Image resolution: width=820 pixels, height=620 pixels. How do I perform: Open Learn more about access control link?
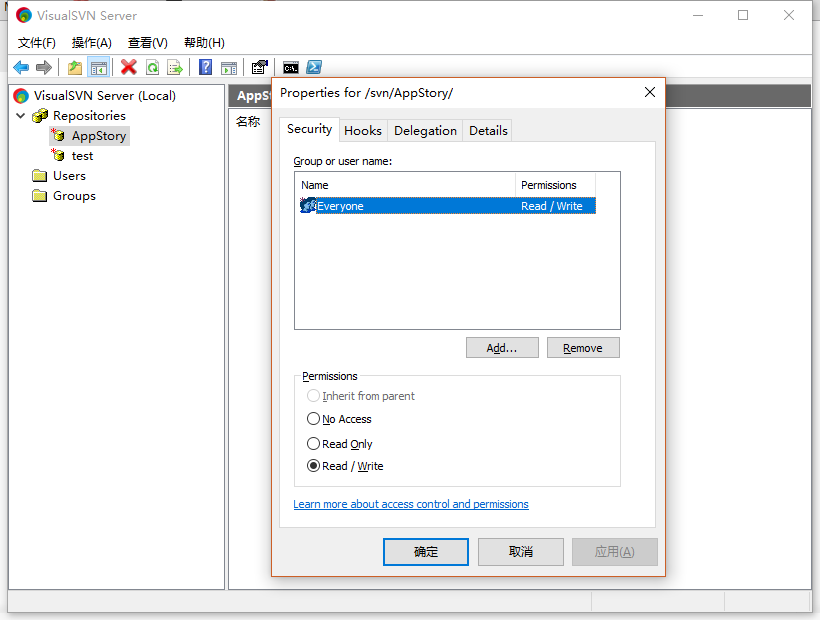click(411, 504)
